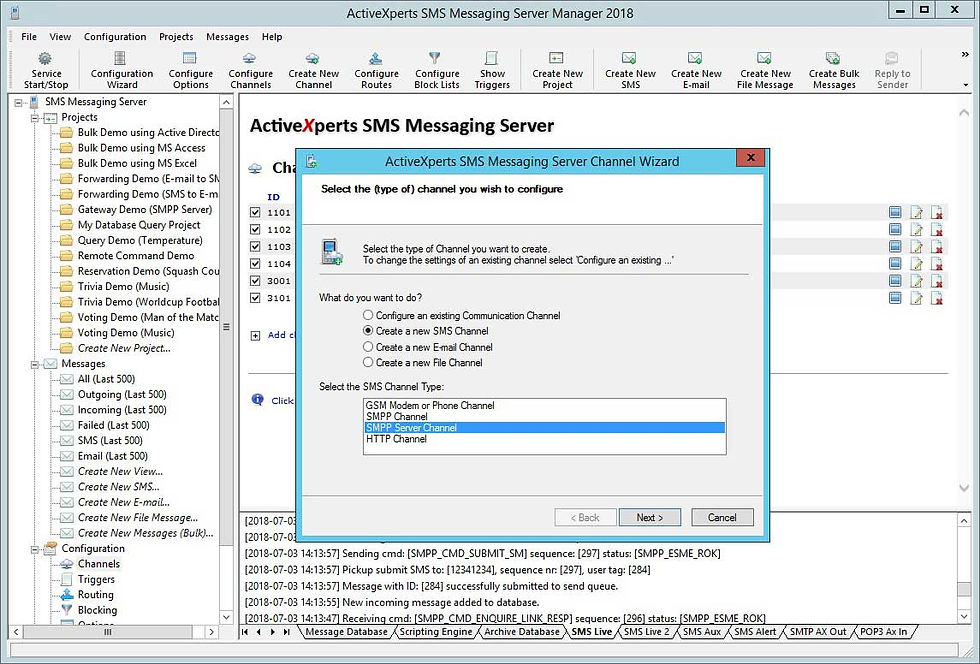This screenshot has width=980, height=664.
Task: Click view icon for channel 3101
Action: (x=895, y=298)
